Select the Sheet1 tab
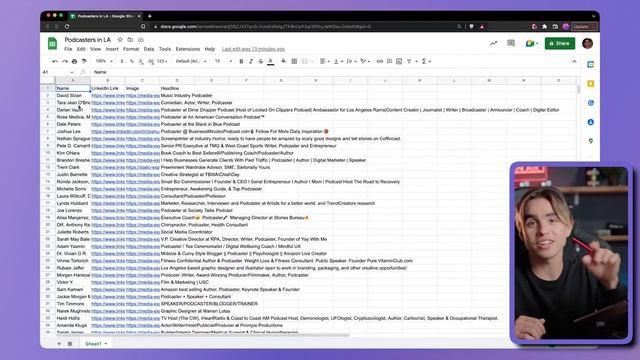The width and height of the screenshot is (640, 360). 96,344
